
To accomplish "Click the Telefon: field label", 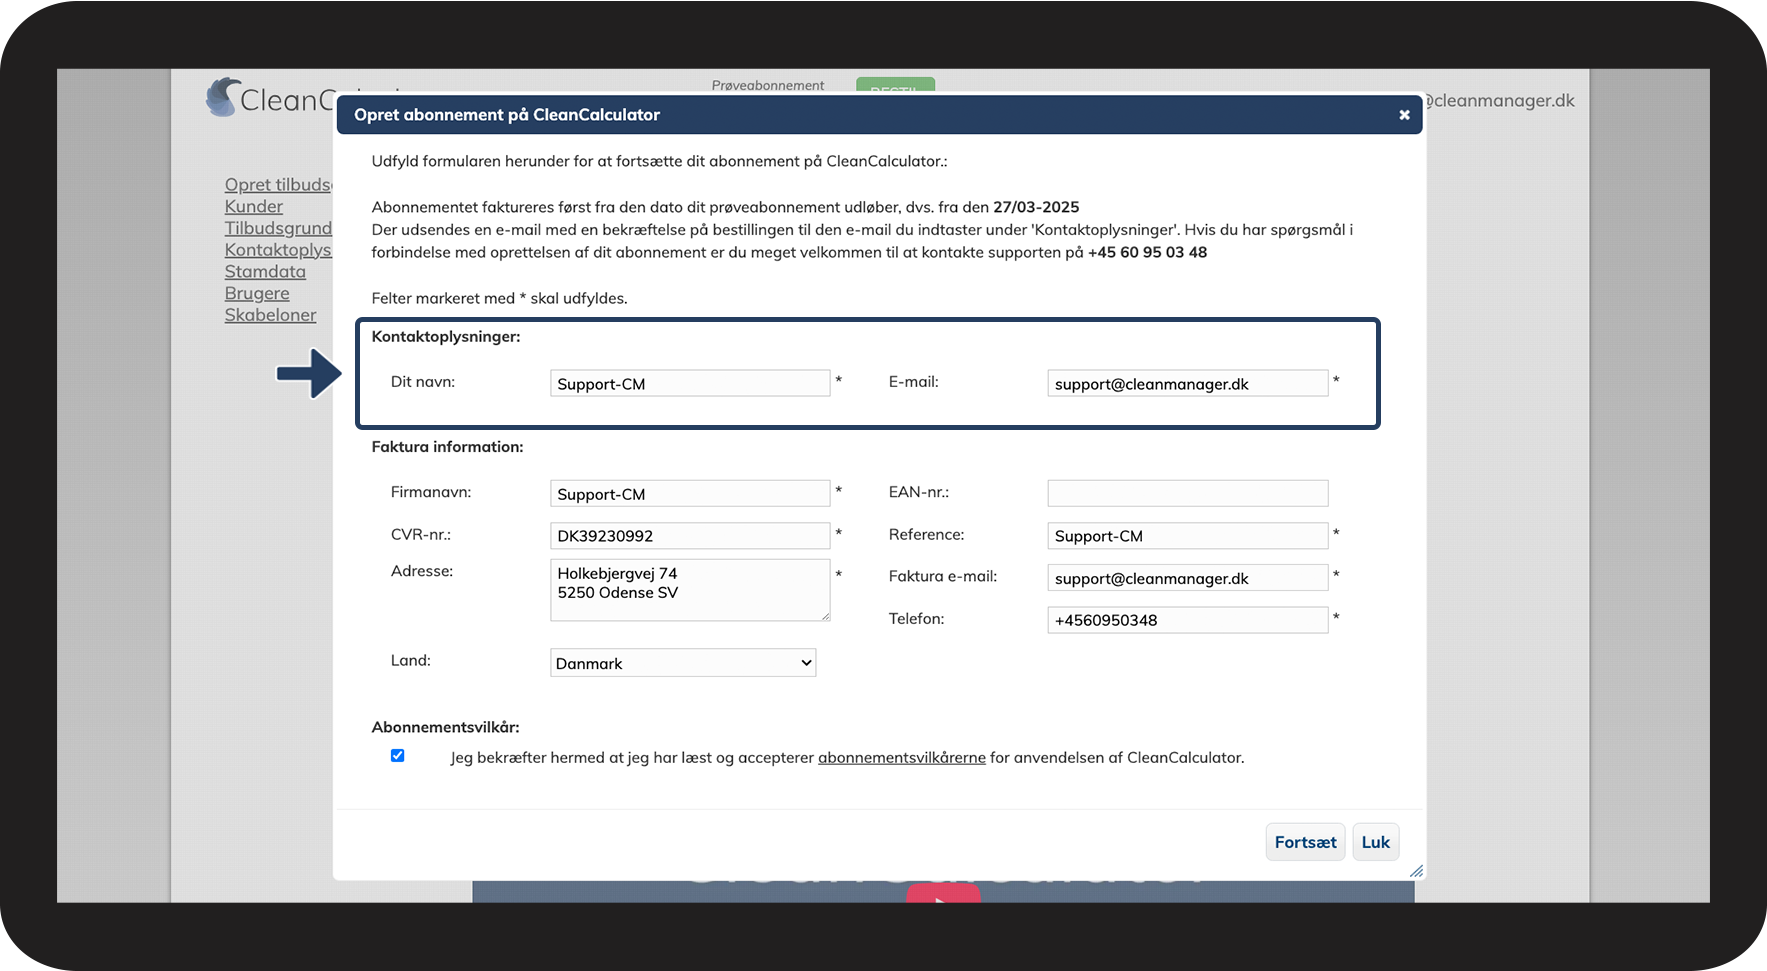I will coord(917,619).
